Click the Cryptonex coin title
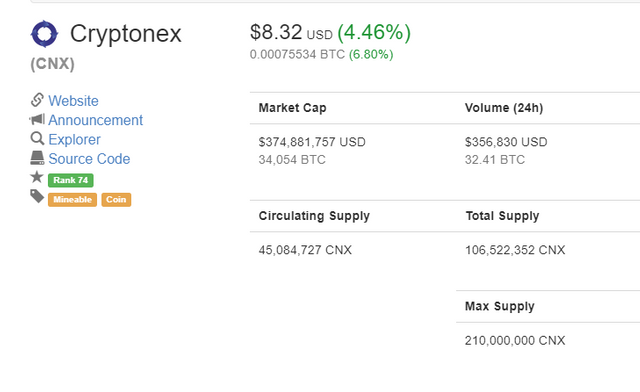 [x=126, y=33]
